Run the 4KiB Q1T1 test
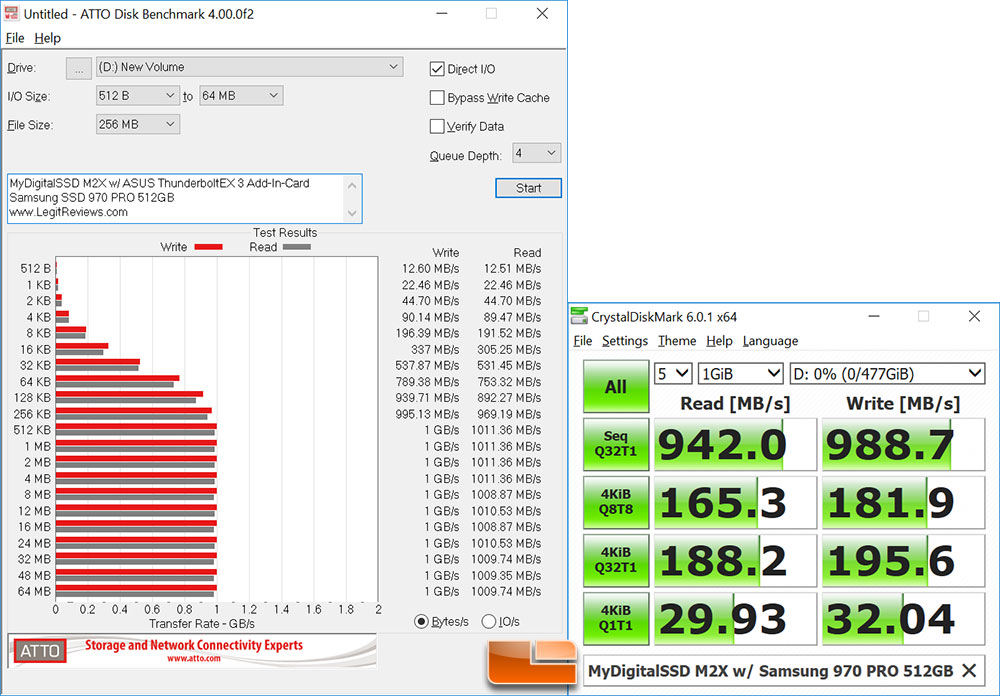1000x696 pixels. point(615,618)
